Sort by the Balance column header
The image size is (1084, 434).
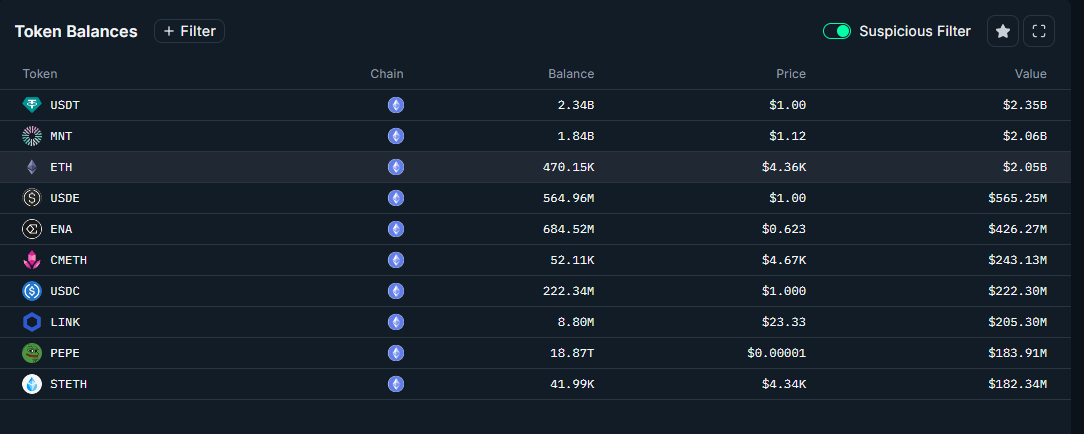coord(571,74)
